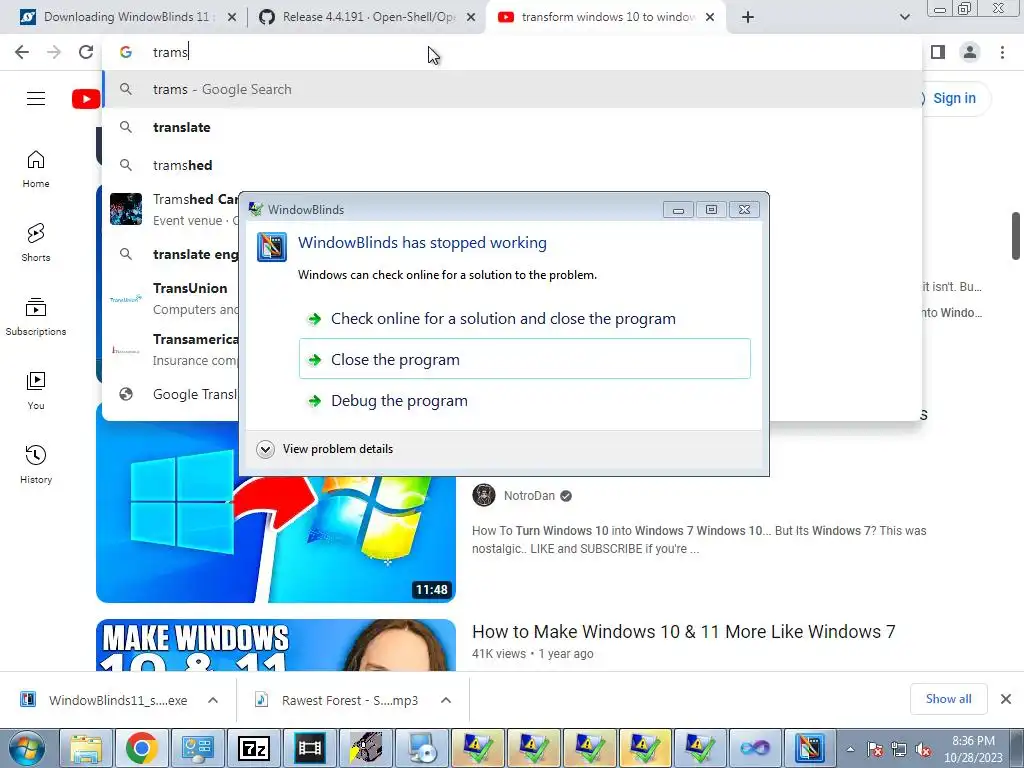Viewport: 1024px width, 768px height.
Task: Expand View problem details
Action: click(325, 449)
